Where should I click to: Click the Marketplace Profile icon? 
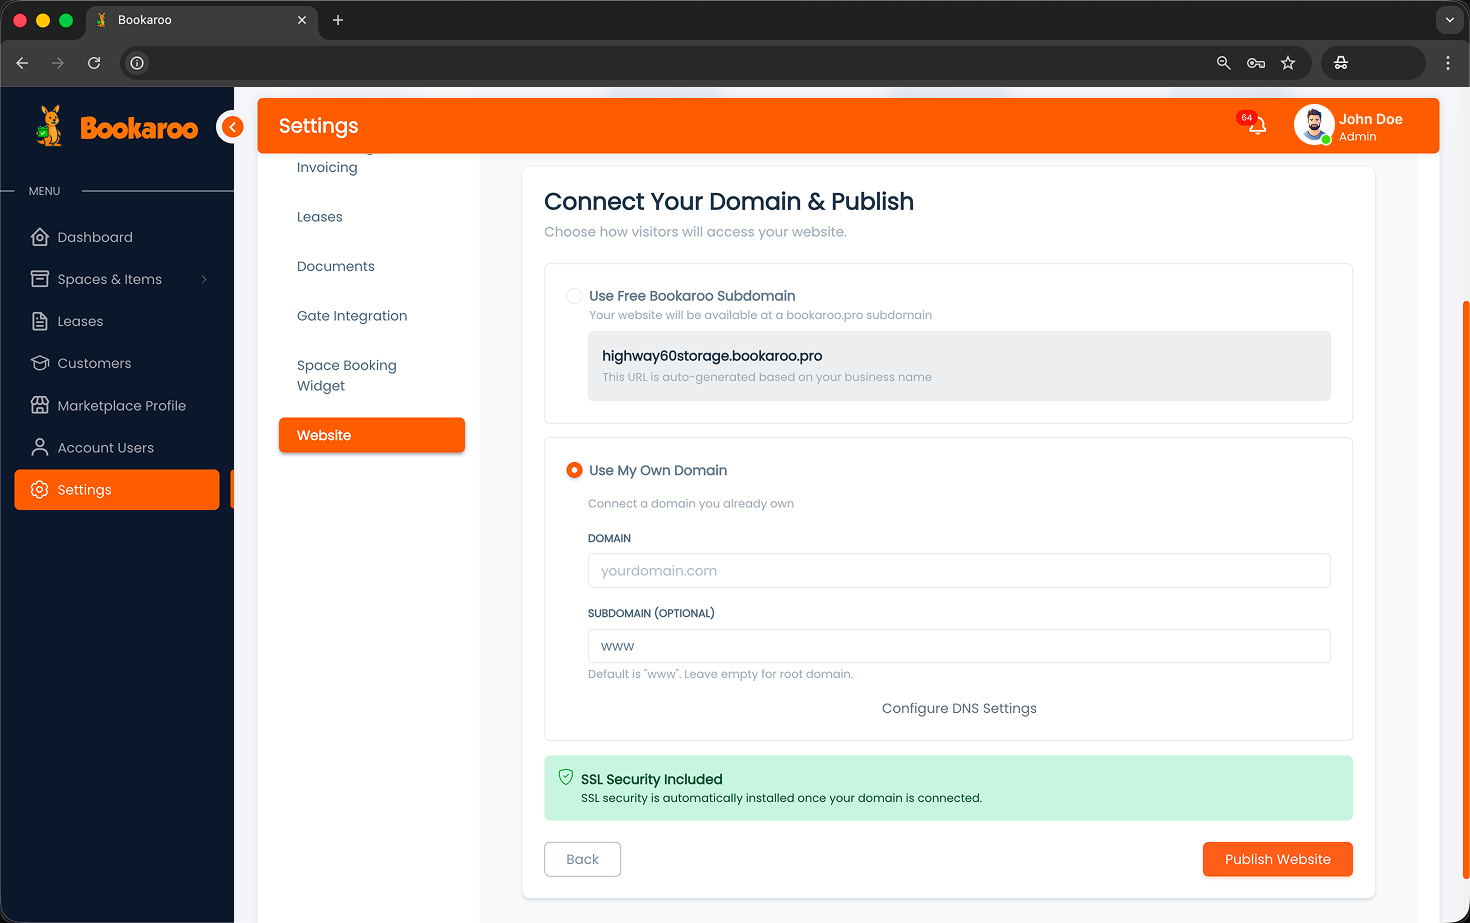[x=40, y=405]
